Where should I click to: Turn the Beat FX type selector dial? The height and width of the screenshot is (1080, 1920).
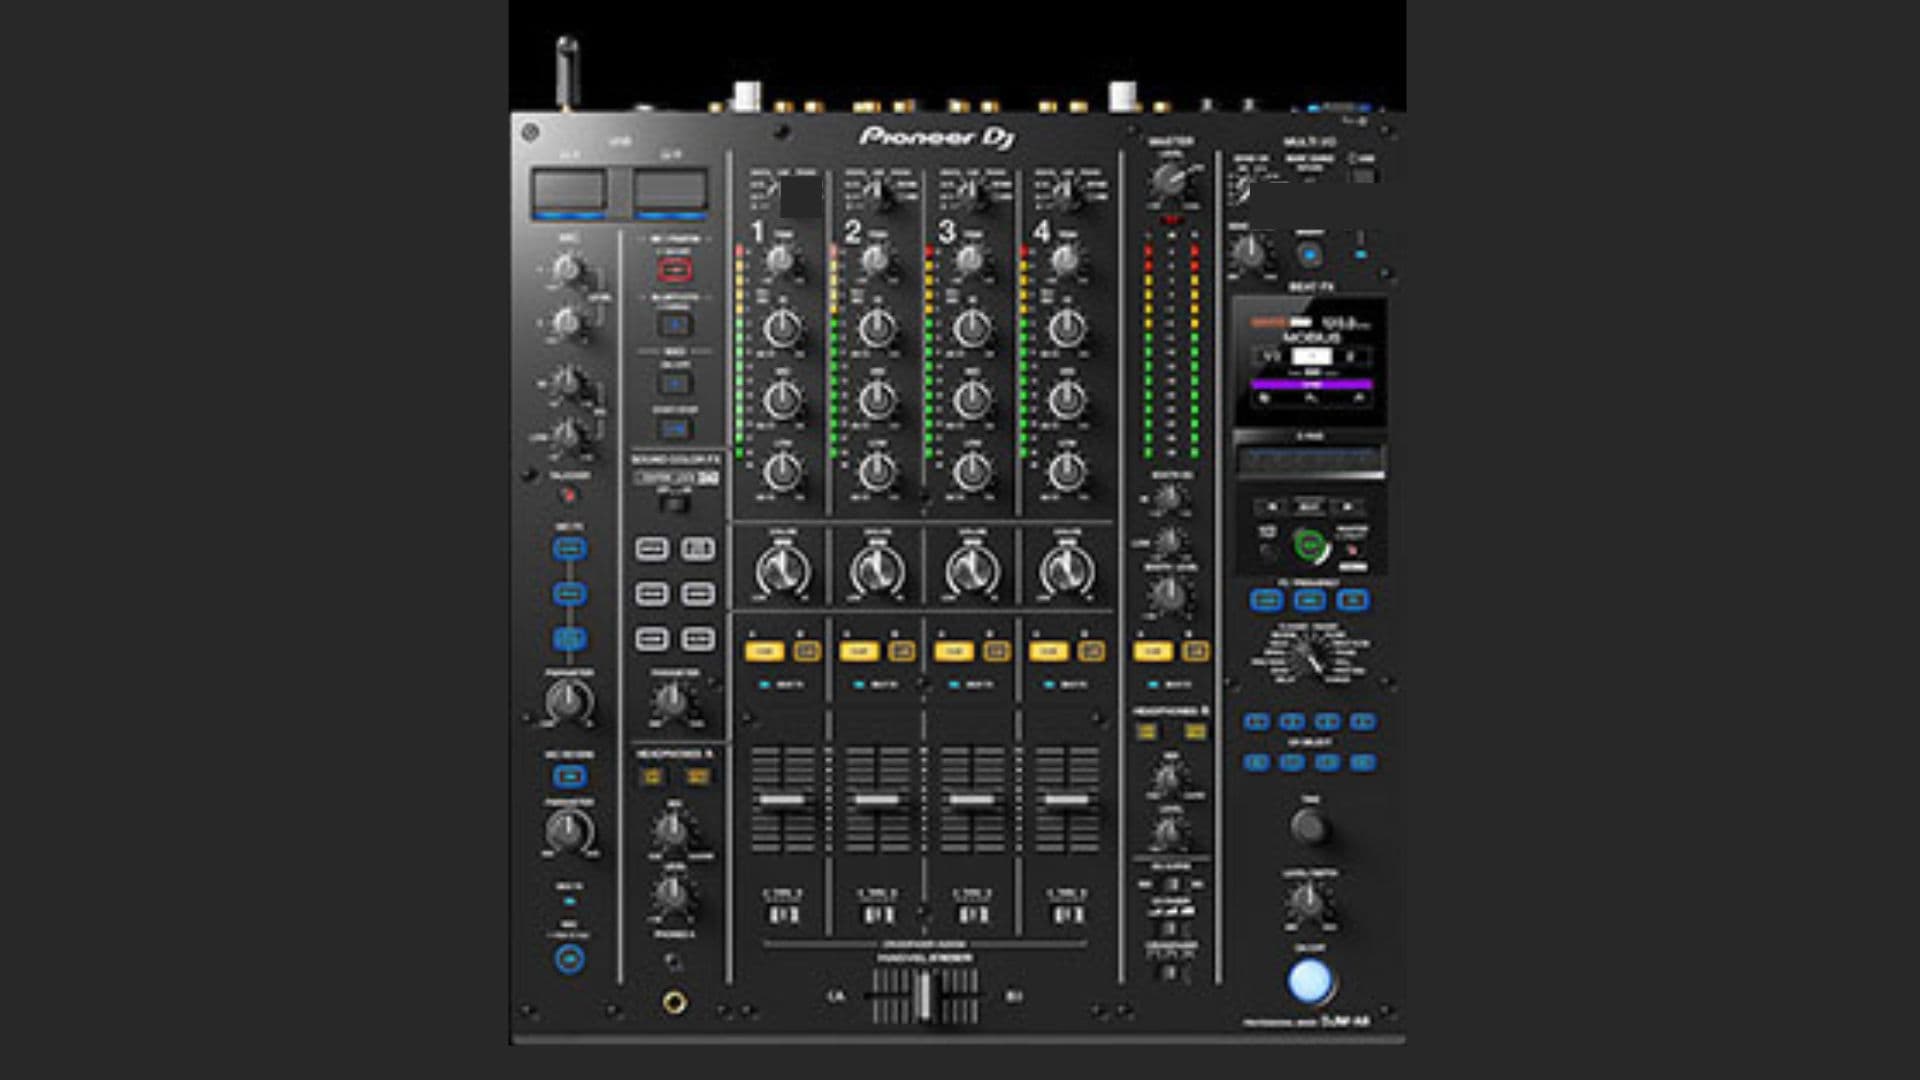coord(1310,656)
